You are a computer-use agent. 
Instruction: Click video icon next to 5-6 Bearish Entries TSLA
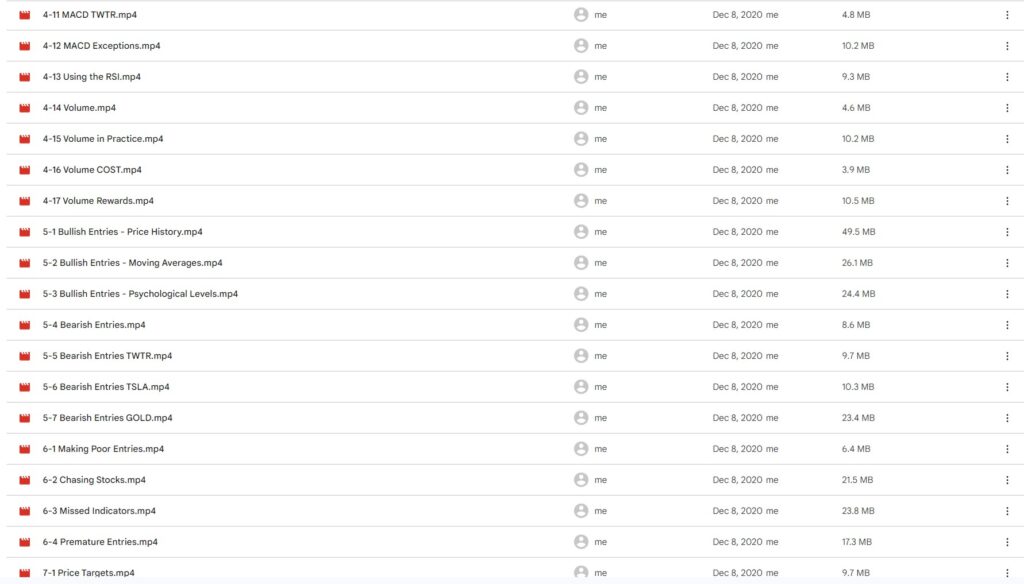tap(25, 387)
